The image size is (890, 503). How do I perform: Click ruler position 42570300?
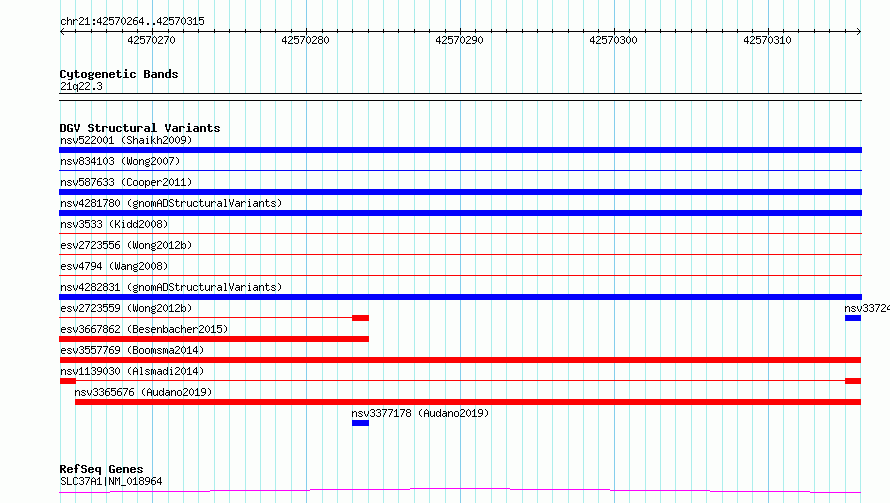(614, 40)
